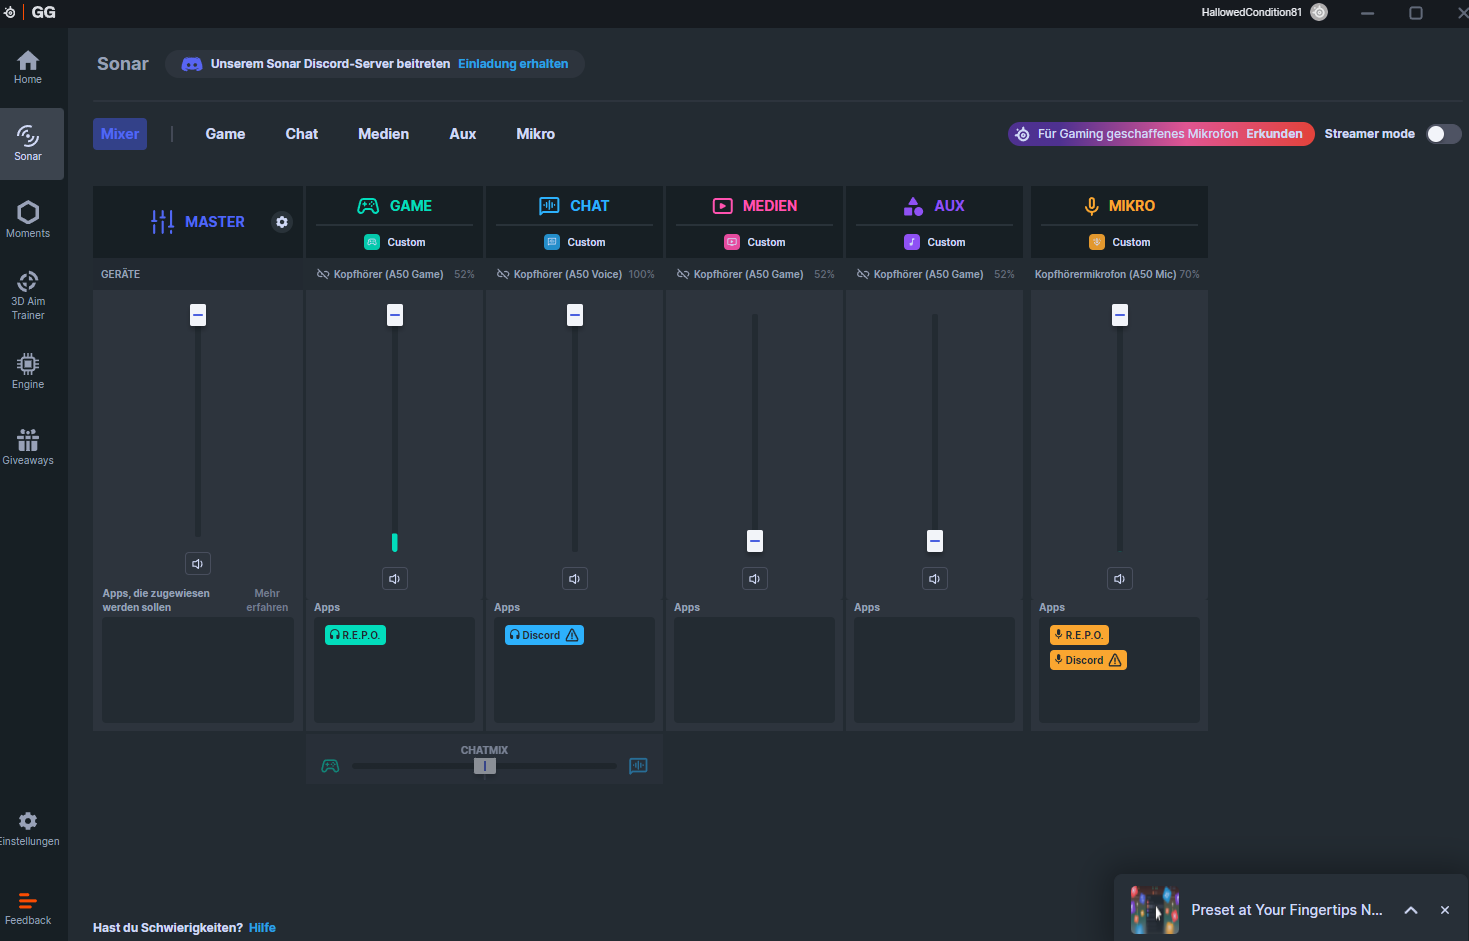Click the Mikro volume slider handle

(1120, 315)
